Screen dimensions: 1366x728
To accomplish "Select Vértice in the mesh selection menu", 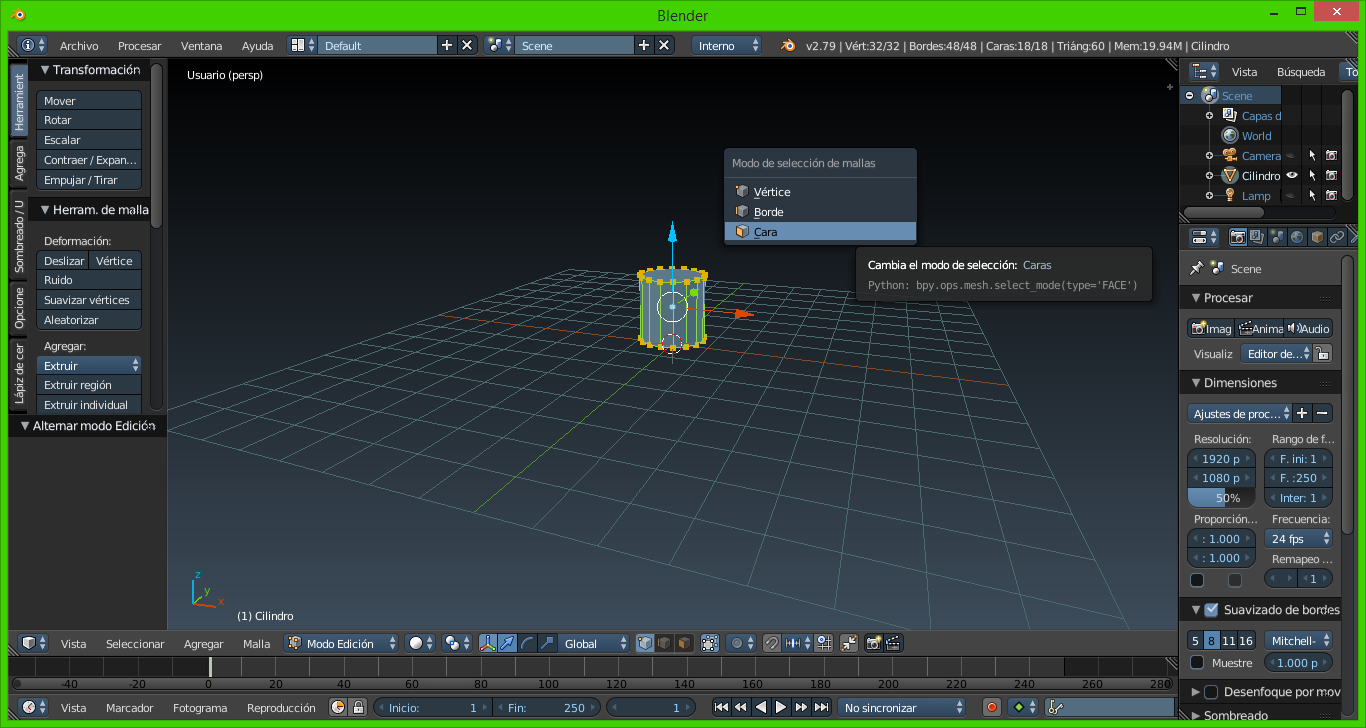I will point(819,192).
